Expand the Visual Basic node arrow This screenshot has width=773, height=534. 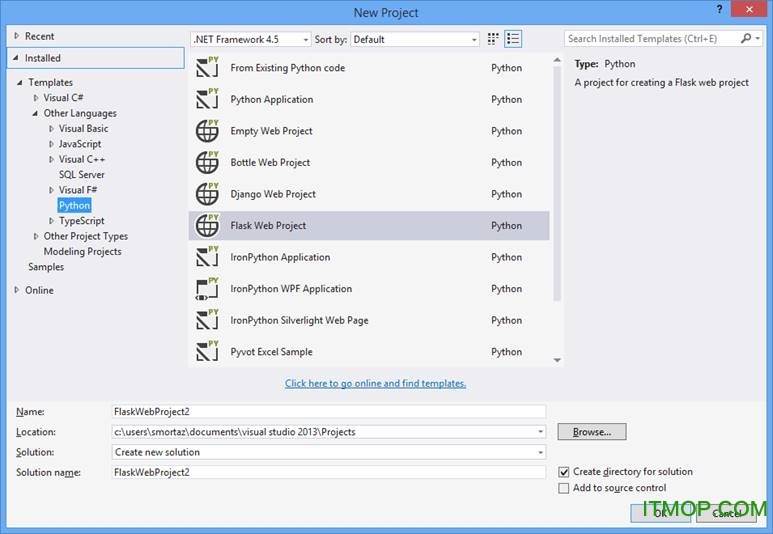coord(51,129)
